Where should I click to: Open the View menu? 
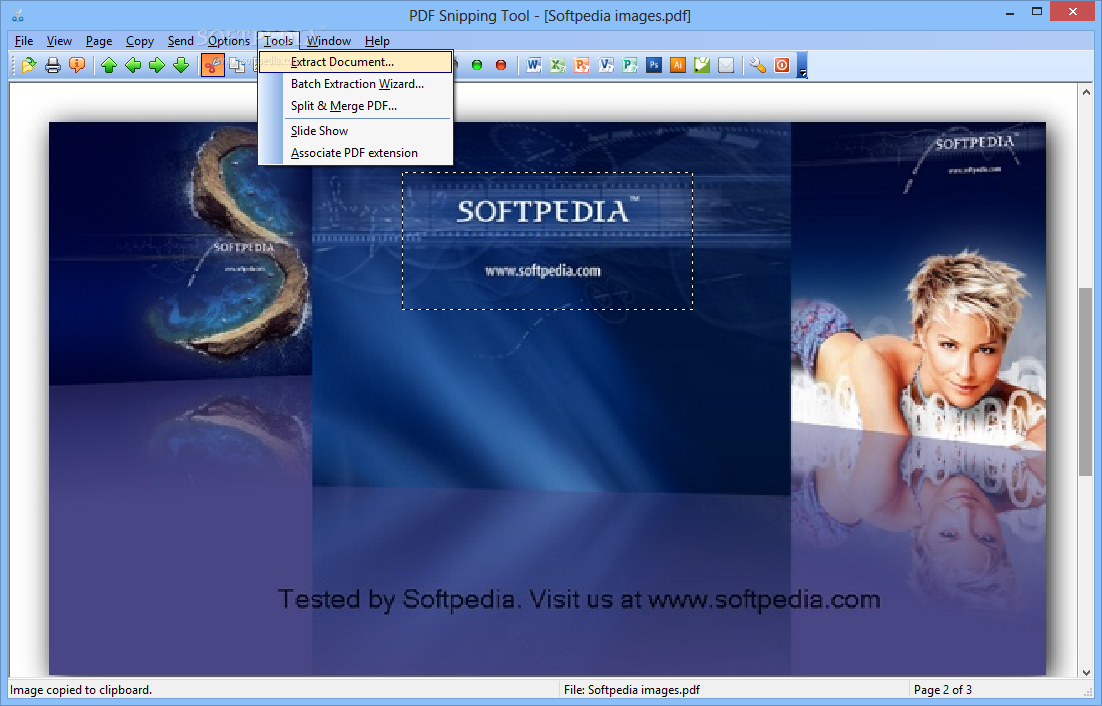click(59, 41)
